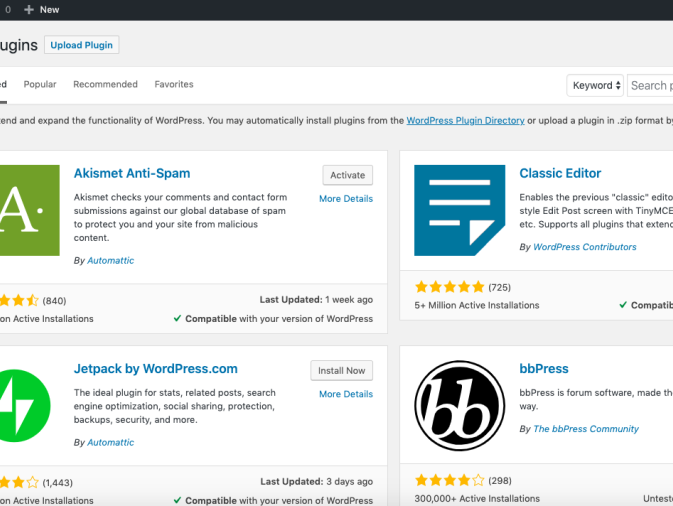Open the Akismet Anti-Spam green logo thumbnail
The image size is (673, 506).
tap(30, 210)
